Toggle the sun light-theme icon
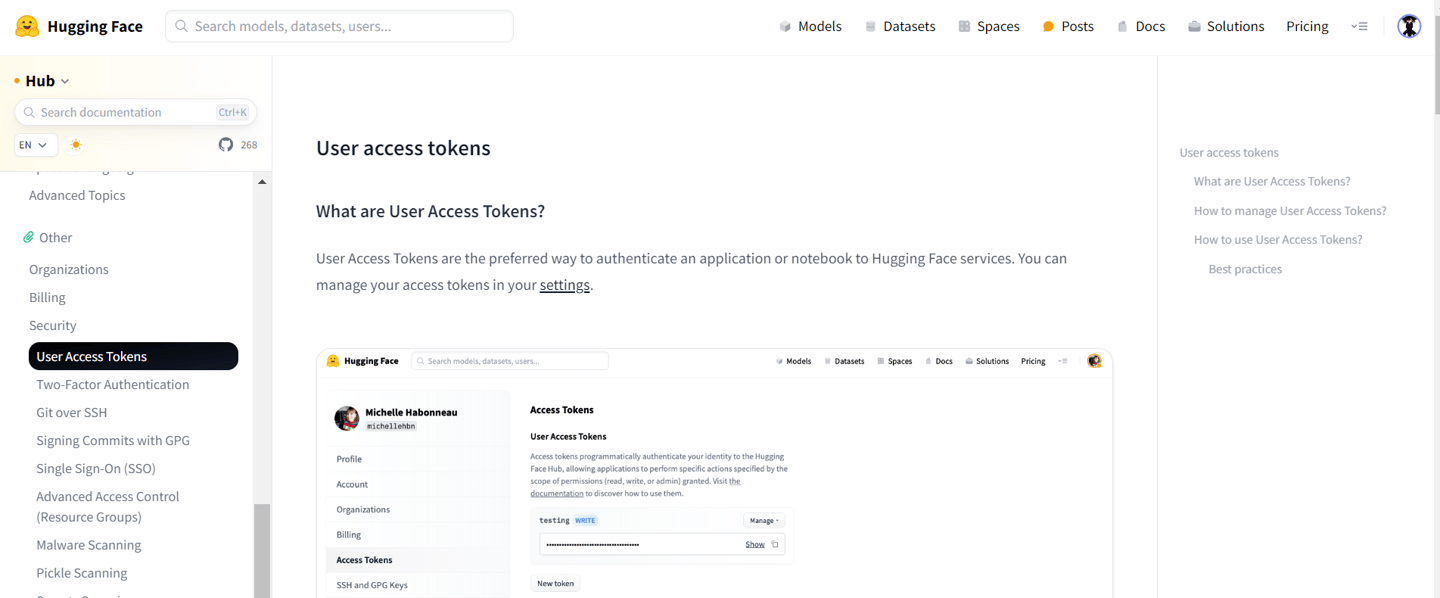The image size is (1440, 598). click(76, 145)
